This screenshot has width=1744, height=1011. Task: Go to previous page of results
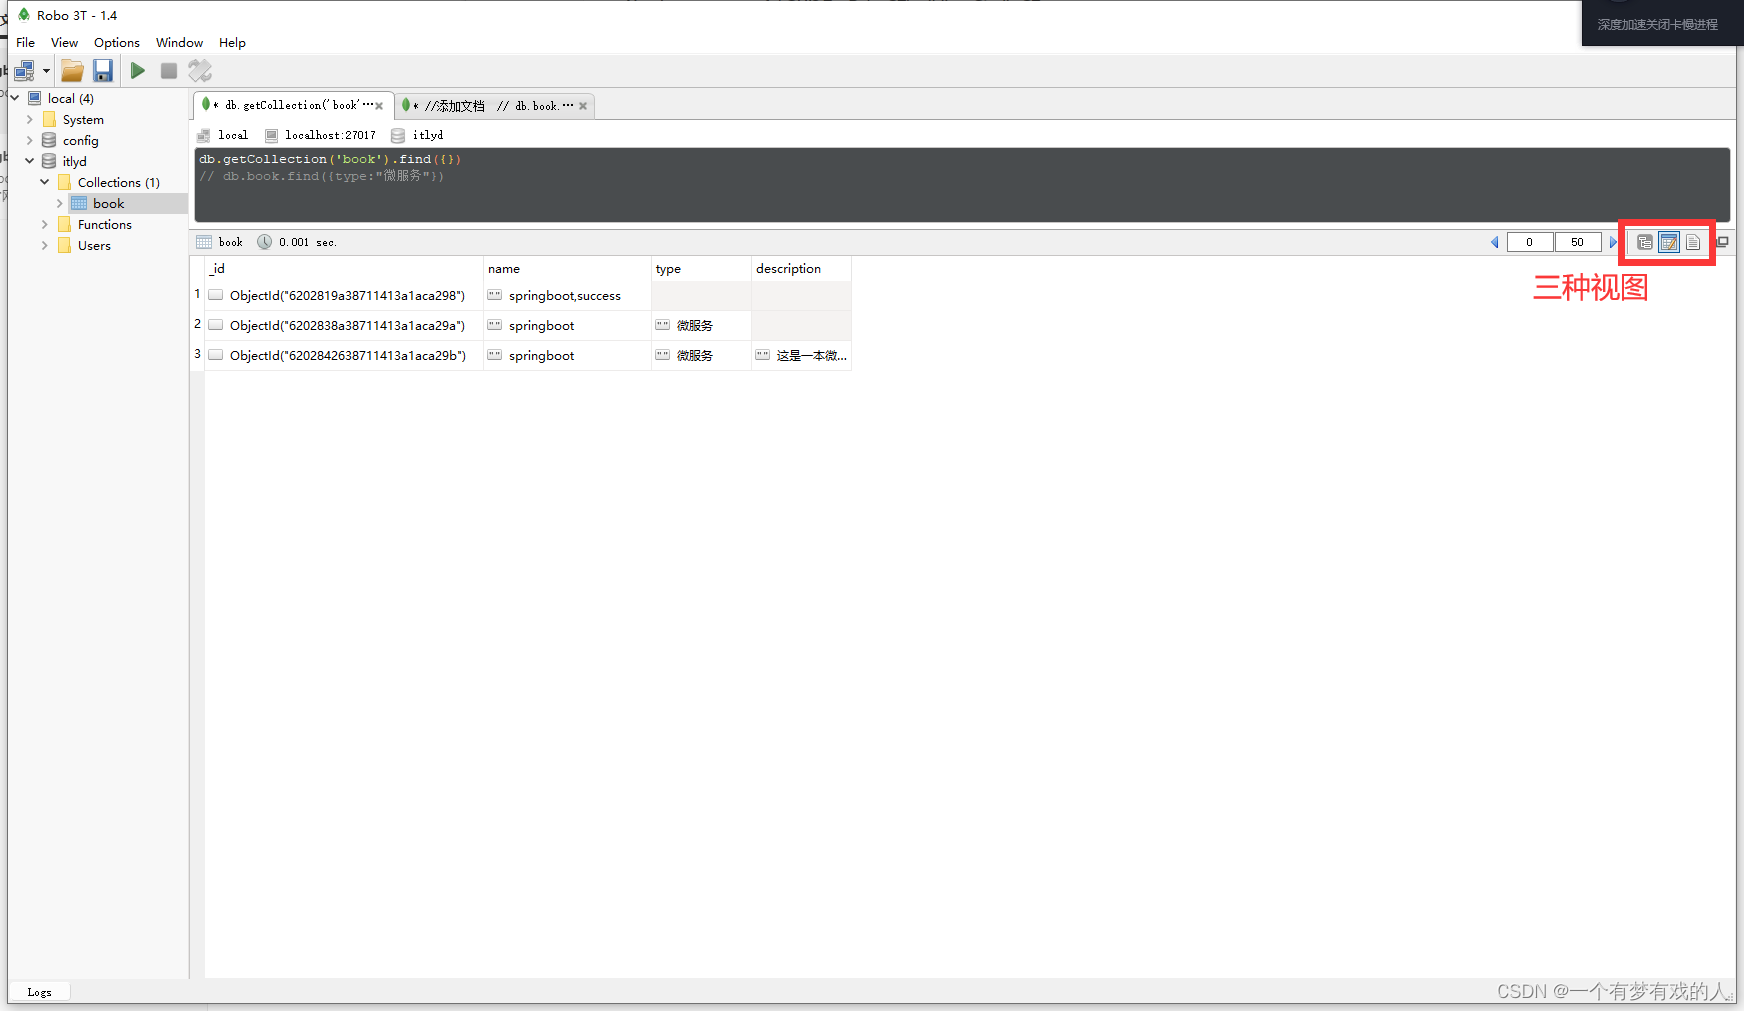coord(1494,242)
